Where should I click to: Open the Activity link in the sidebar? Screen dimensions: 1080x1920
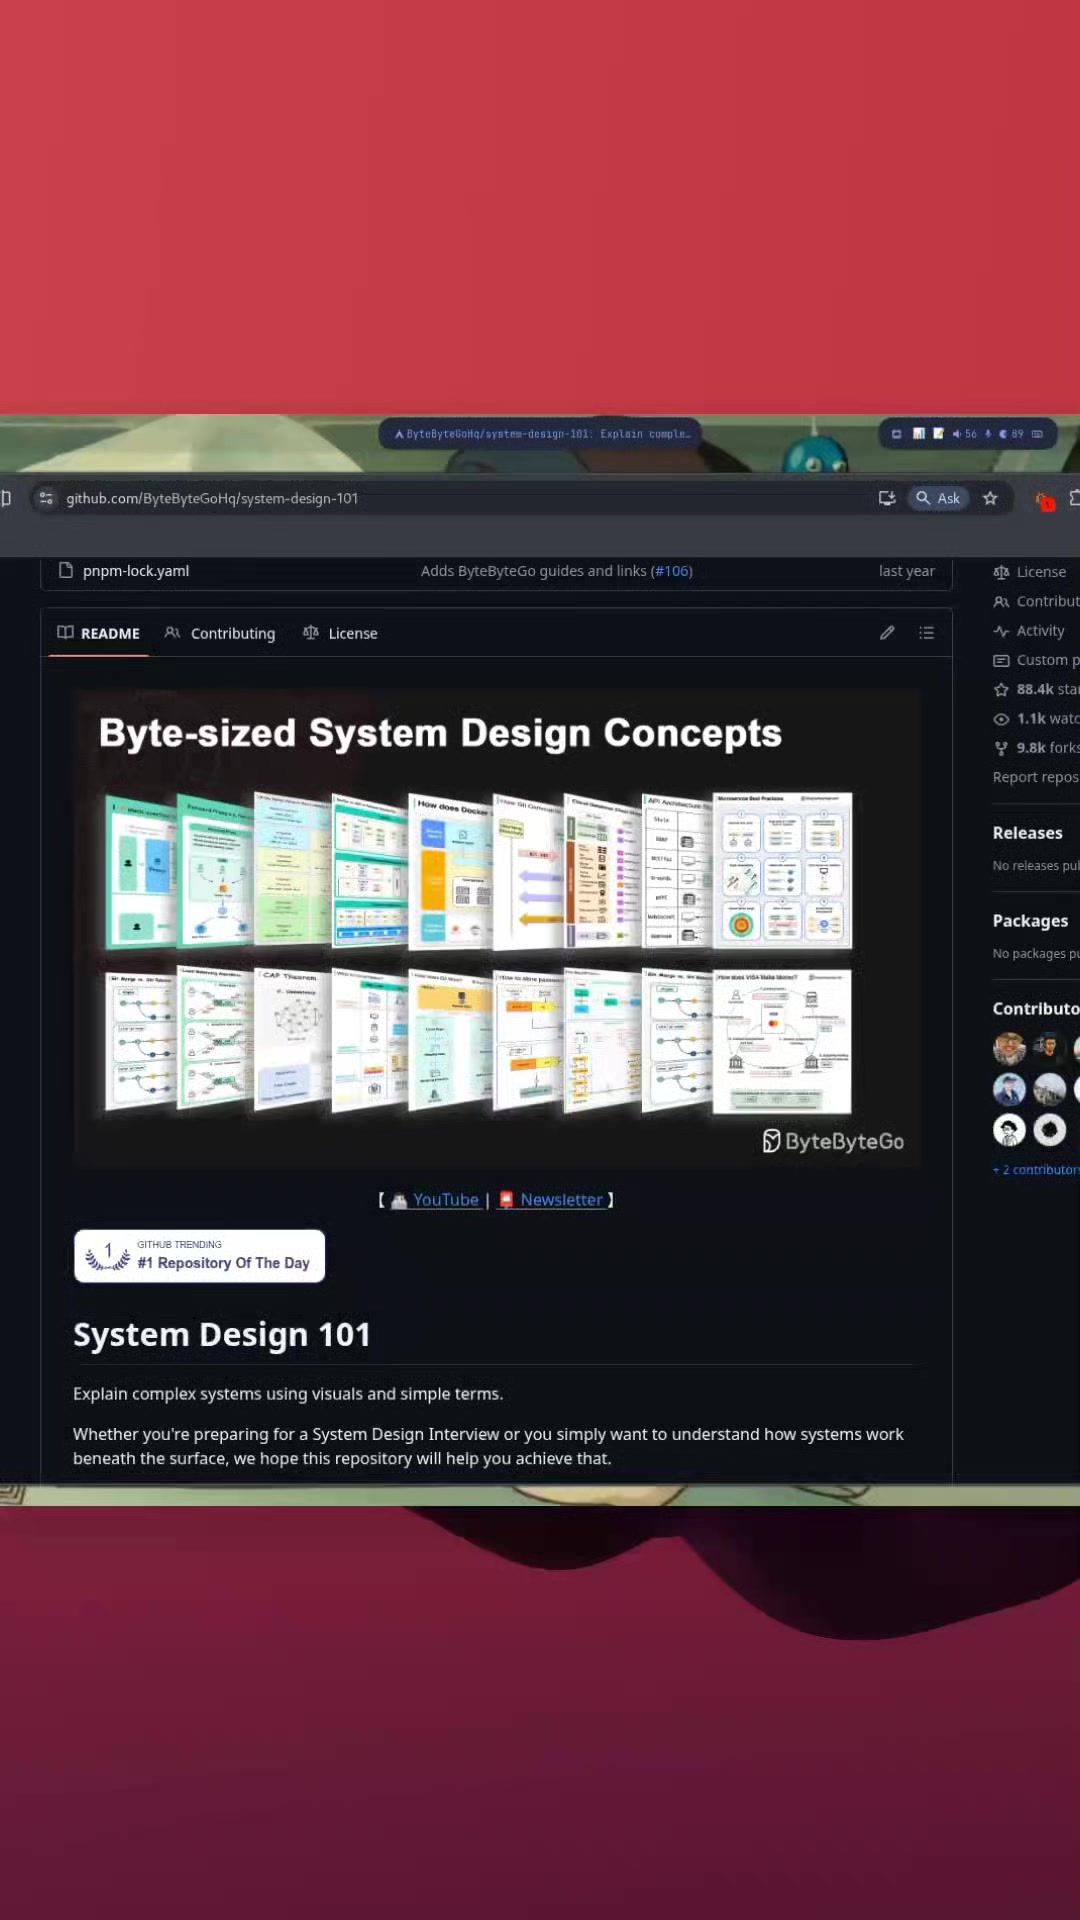pyautogui.click(x=1040, y=631)
